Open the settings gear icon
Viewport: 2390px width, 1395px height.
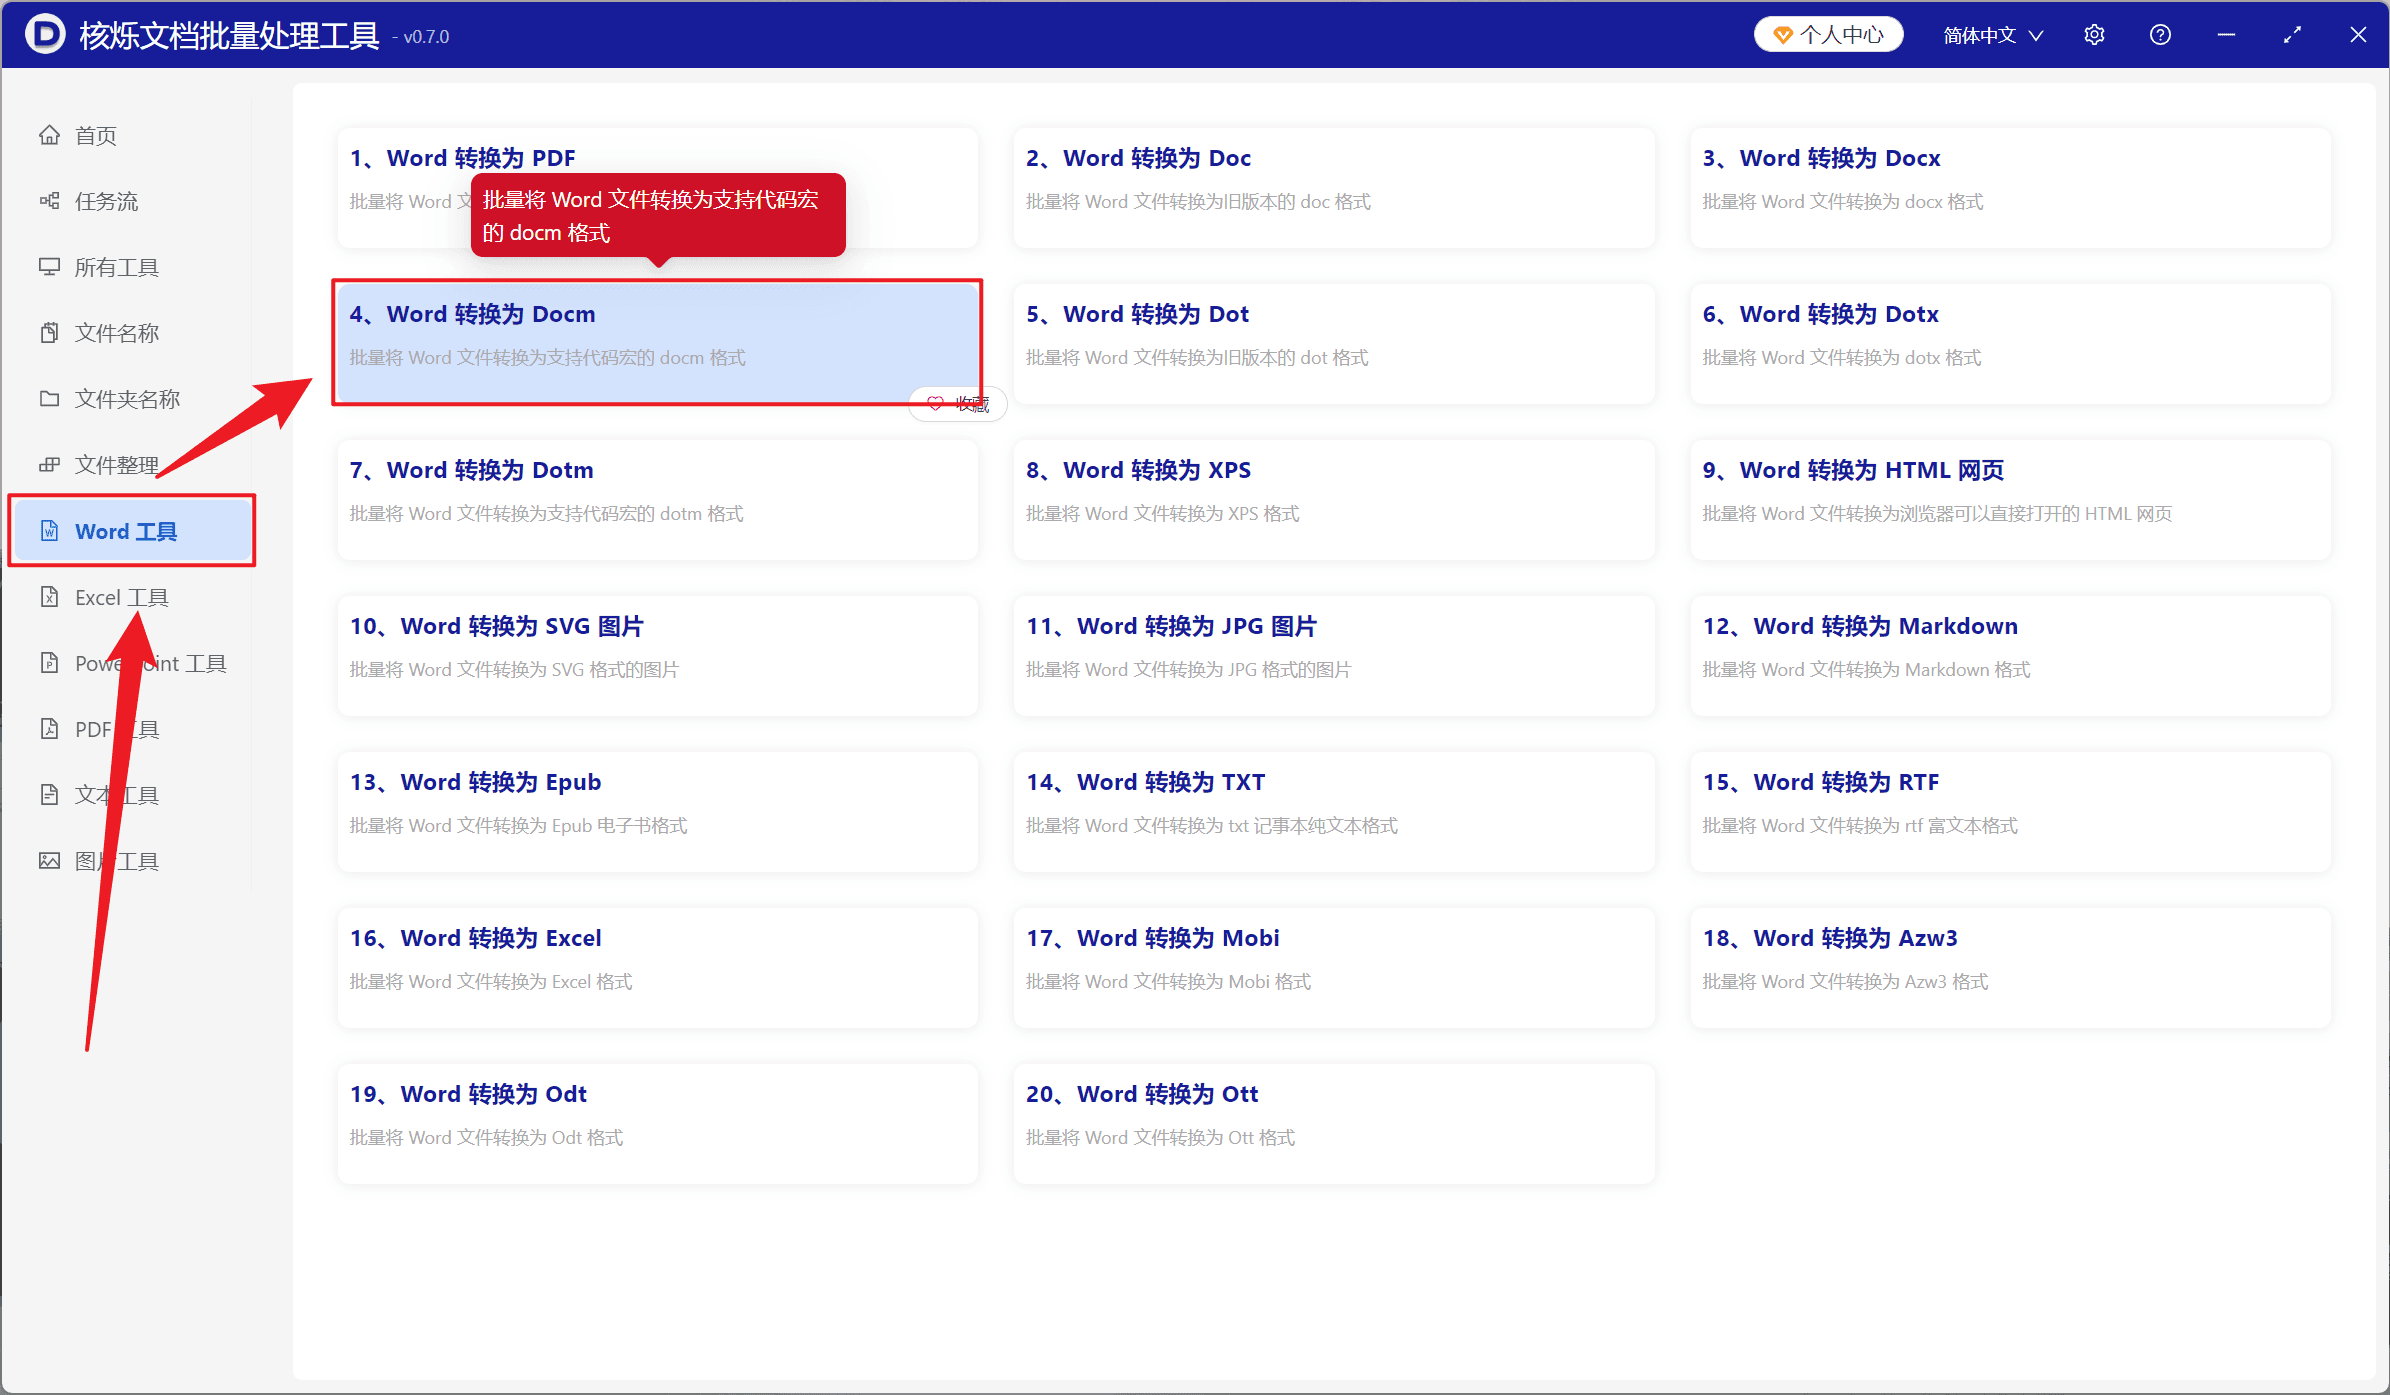2094,35
